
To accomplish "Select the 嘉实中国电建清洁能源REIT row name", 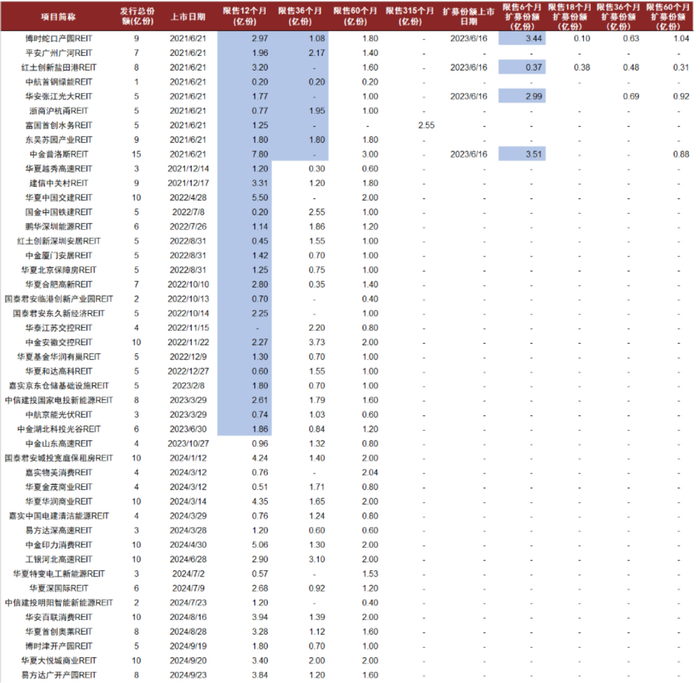I will pos(58,516).
